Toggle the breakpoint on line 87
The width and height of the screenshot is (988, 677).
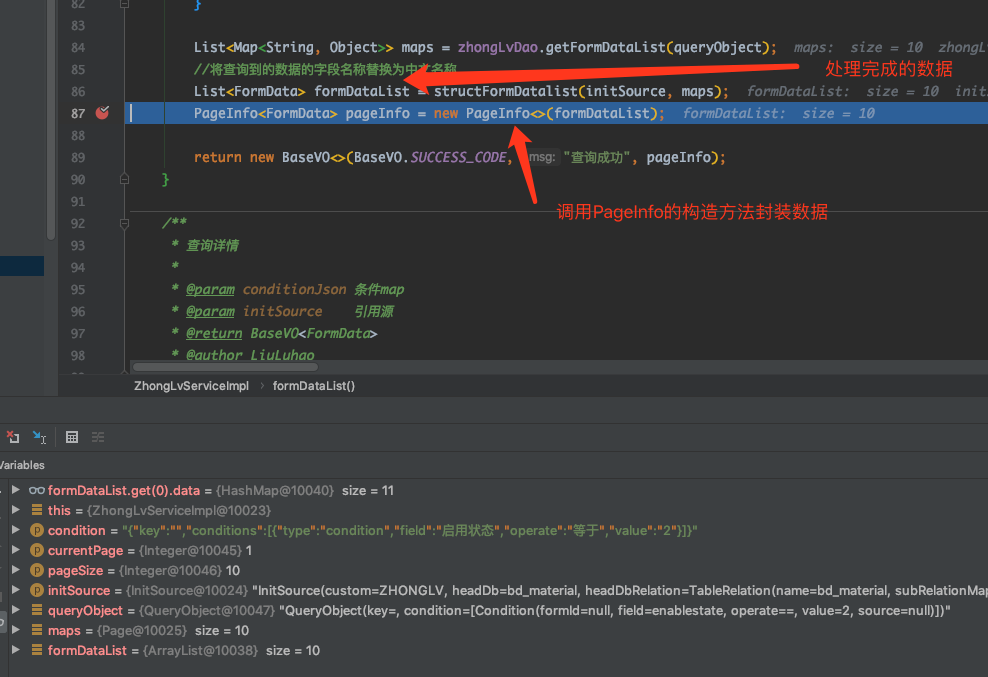[102, 113]
